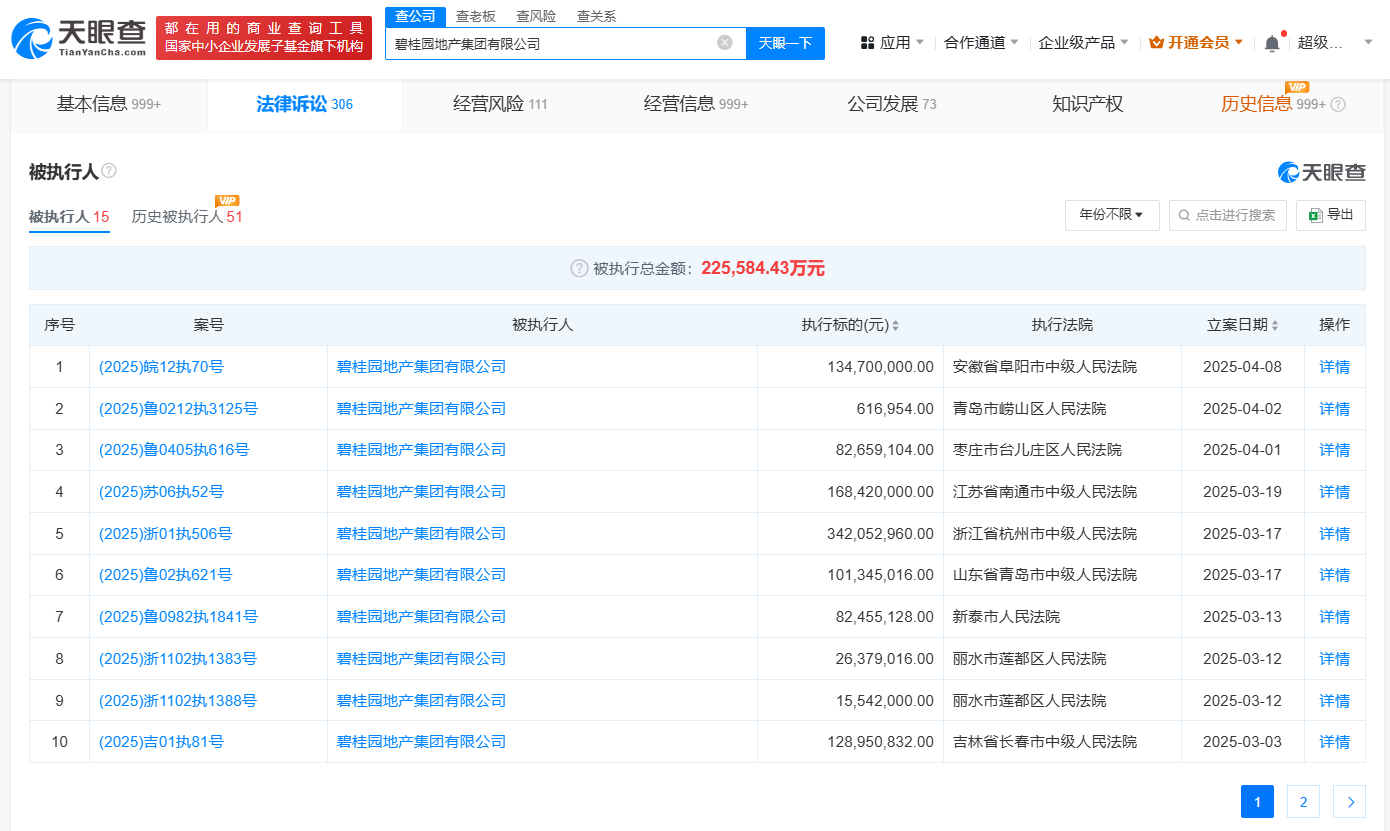Open 详情 for 山东省青岛市 court case

1334,575
